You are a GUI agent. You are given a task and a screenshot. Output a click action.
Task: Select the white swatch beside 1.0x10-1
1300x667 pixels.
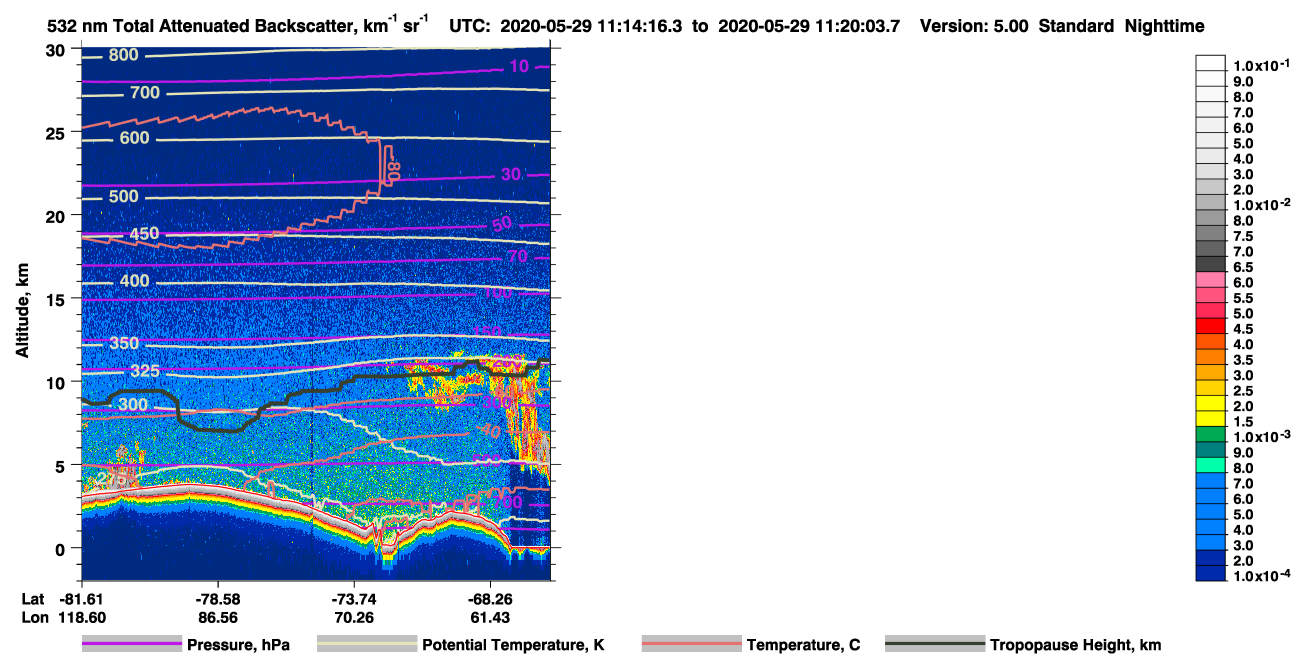pos(1212,62)
